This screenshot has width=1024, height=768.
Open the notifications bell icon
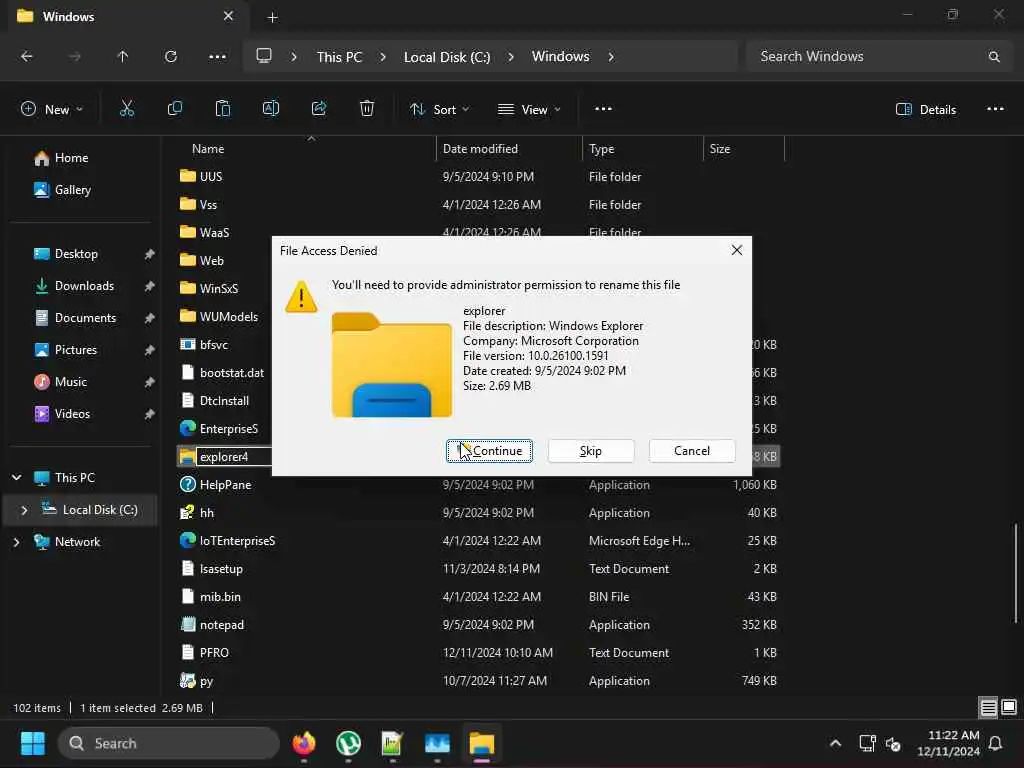pyautogui.click(x=995, y=743)
